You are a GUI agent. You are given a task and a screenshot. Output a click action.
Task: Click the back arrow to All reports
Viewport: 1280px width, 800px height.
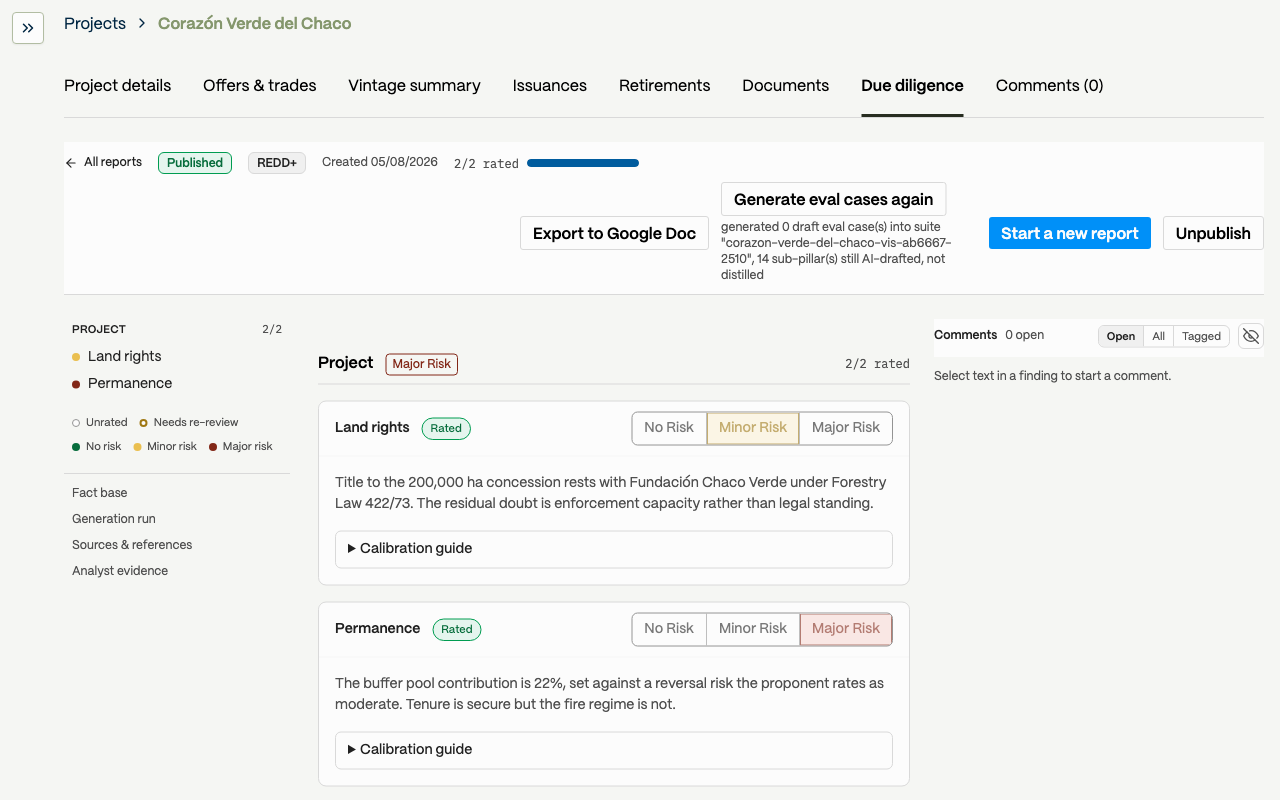(71, 163)
